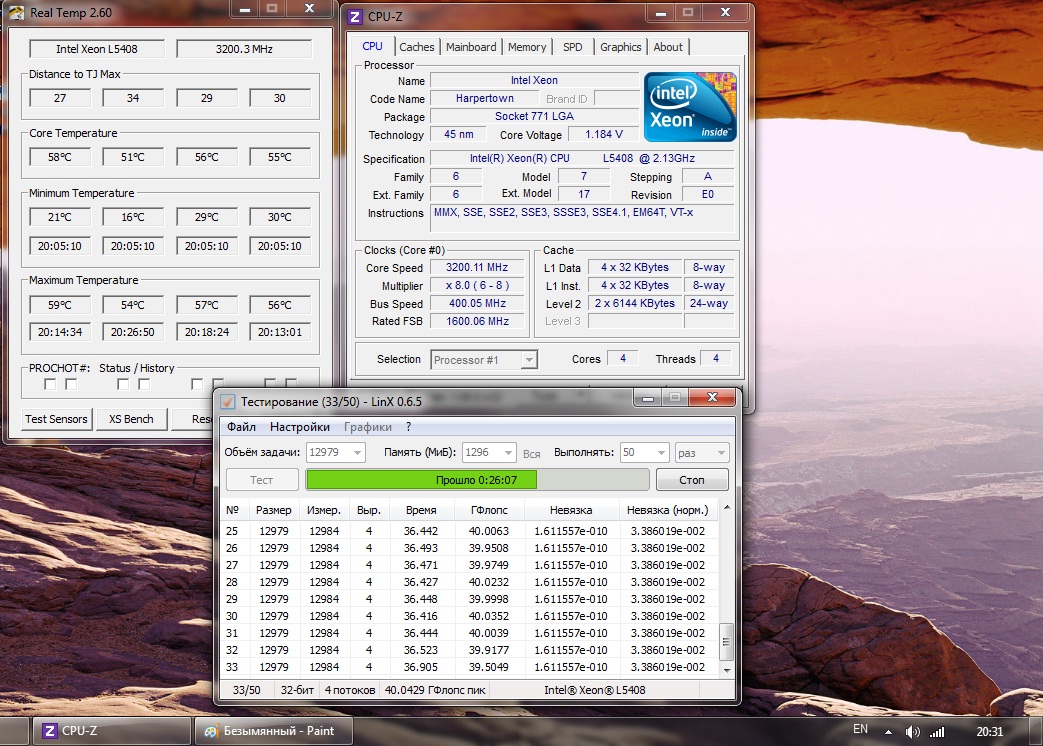Open the Графики menu in LinX

pyautogui.click(x=367, y=427)
